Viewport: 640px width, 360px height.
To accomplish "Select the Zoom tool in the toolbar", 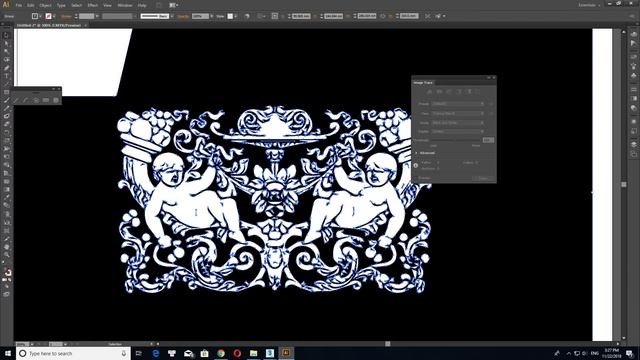I will 6,255.
